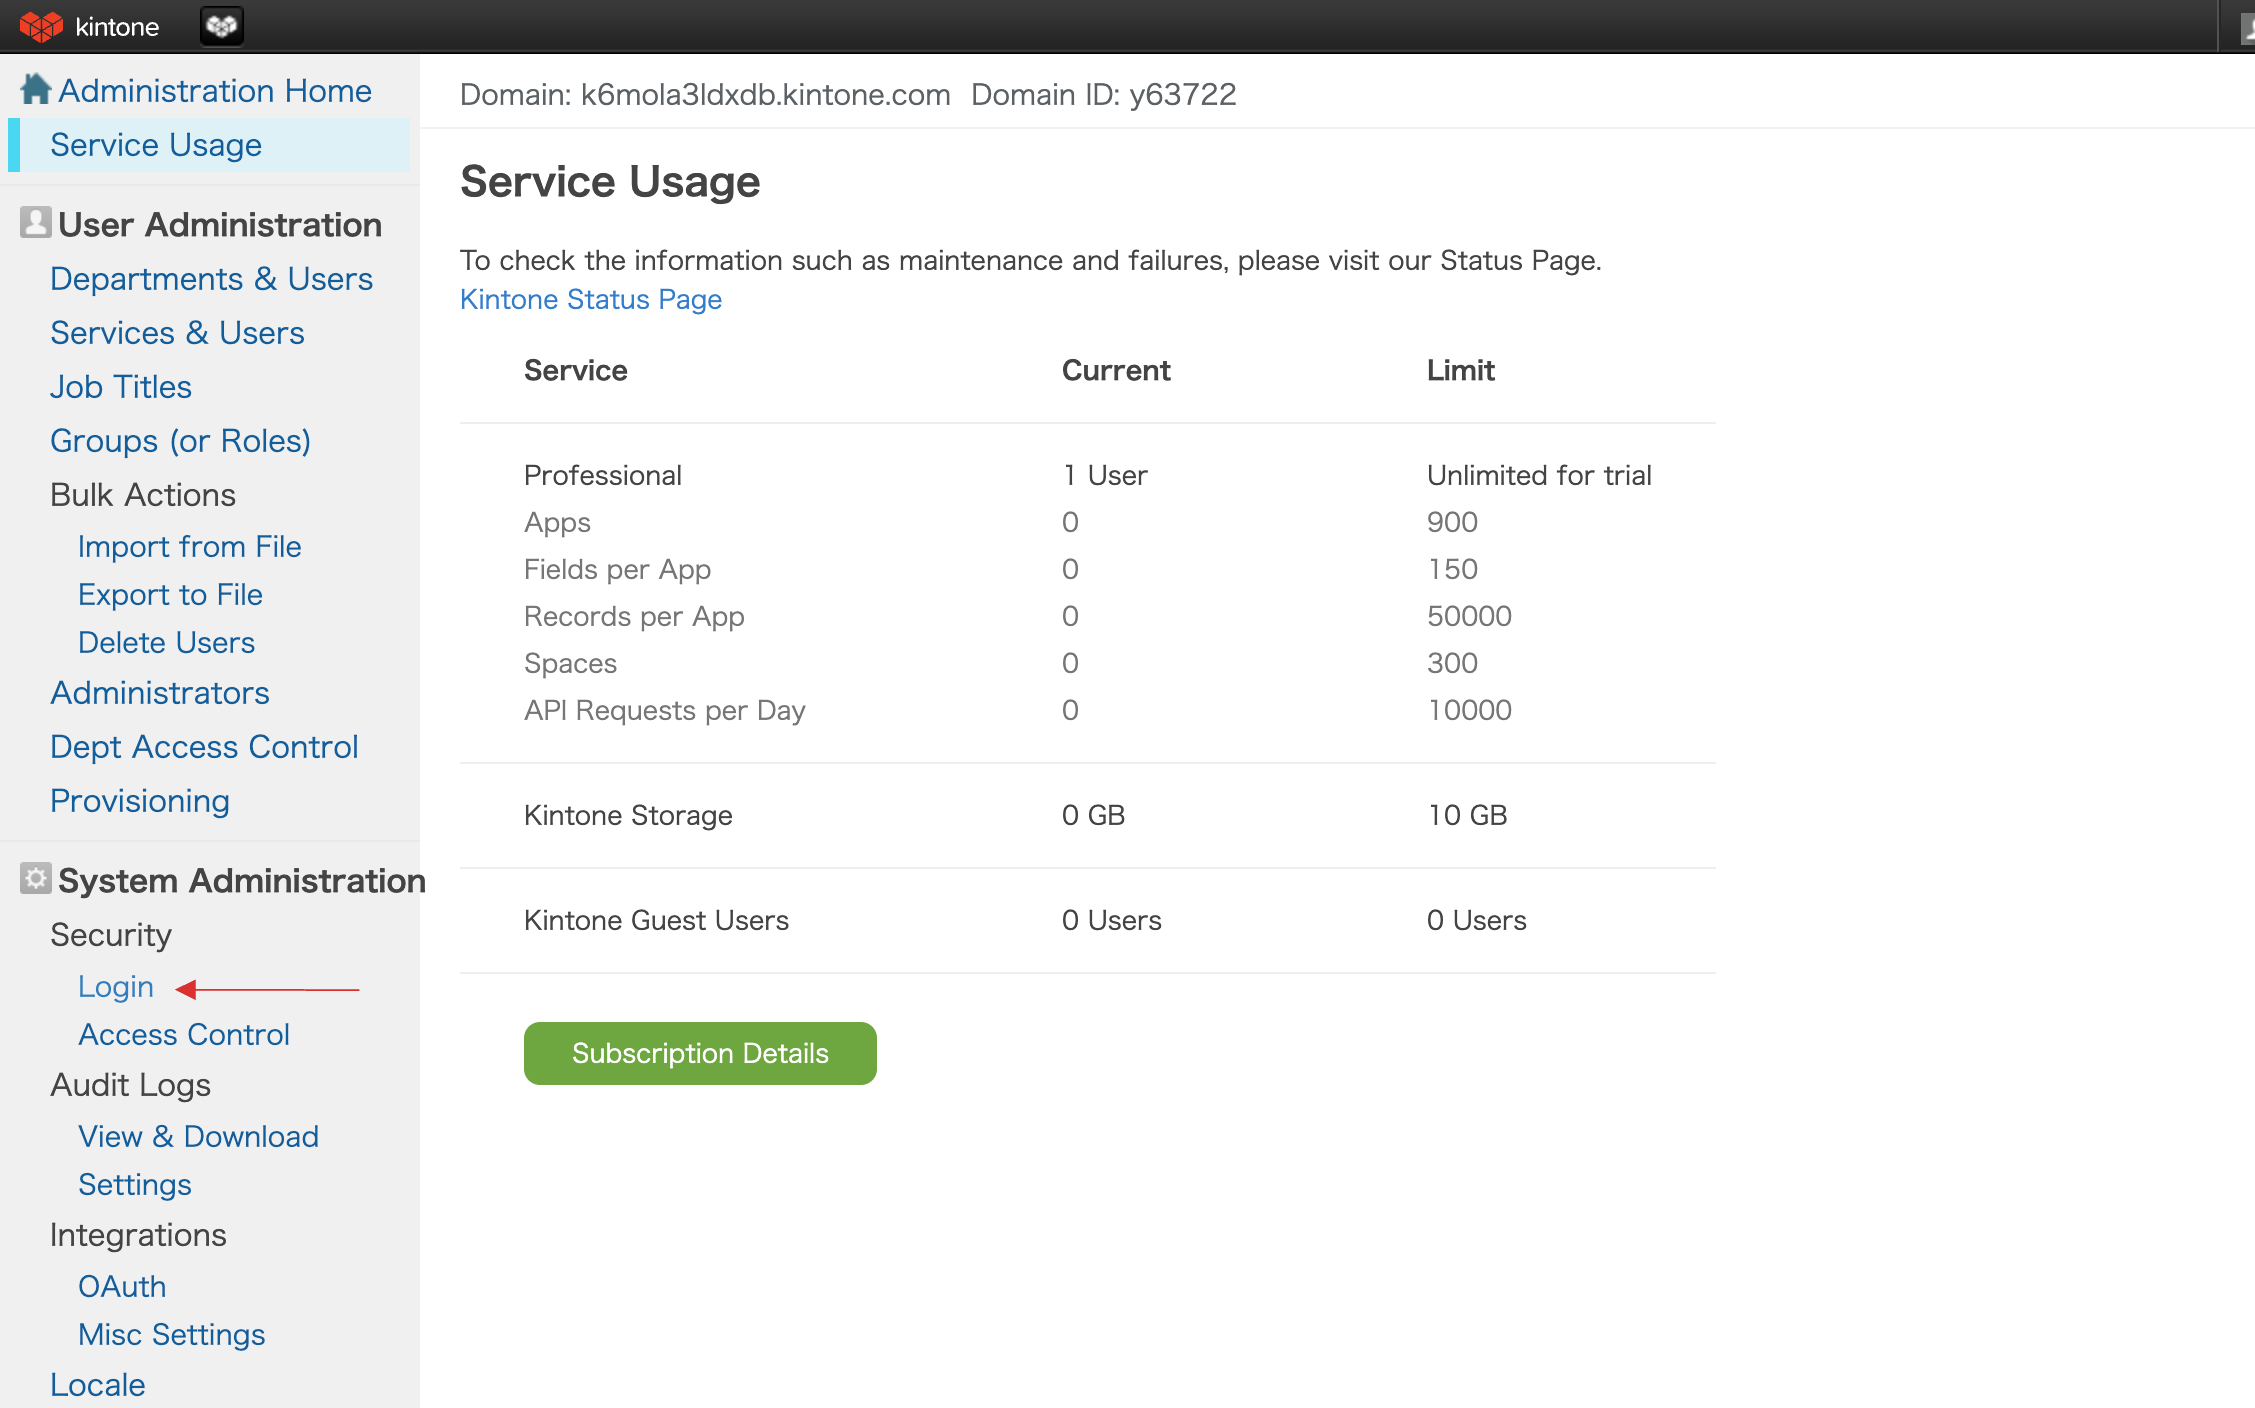This screenshot has height=1408, width=2255.
Task: Click the Fields per App limit 150
Action: click(1452, 569)
